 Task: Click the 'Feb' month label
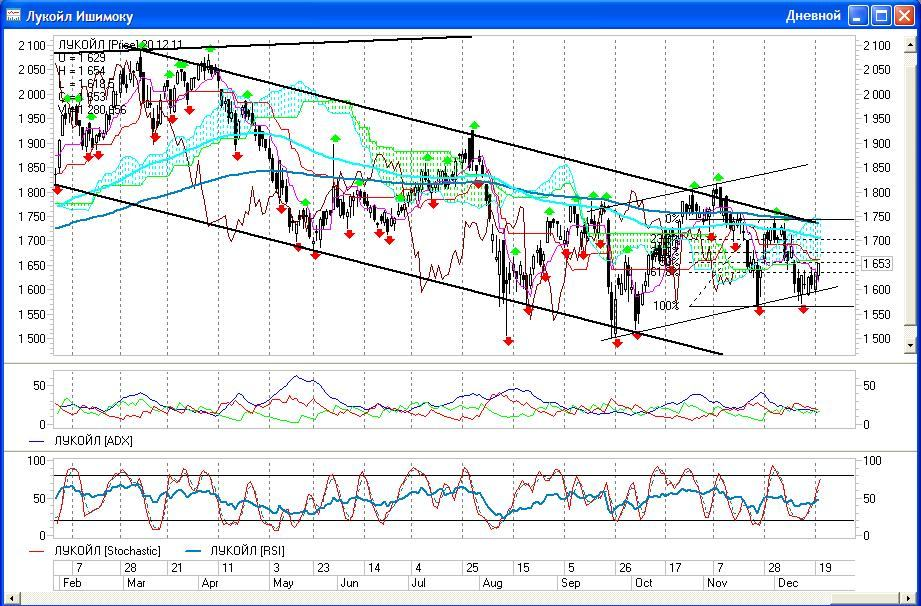[71, 584]
